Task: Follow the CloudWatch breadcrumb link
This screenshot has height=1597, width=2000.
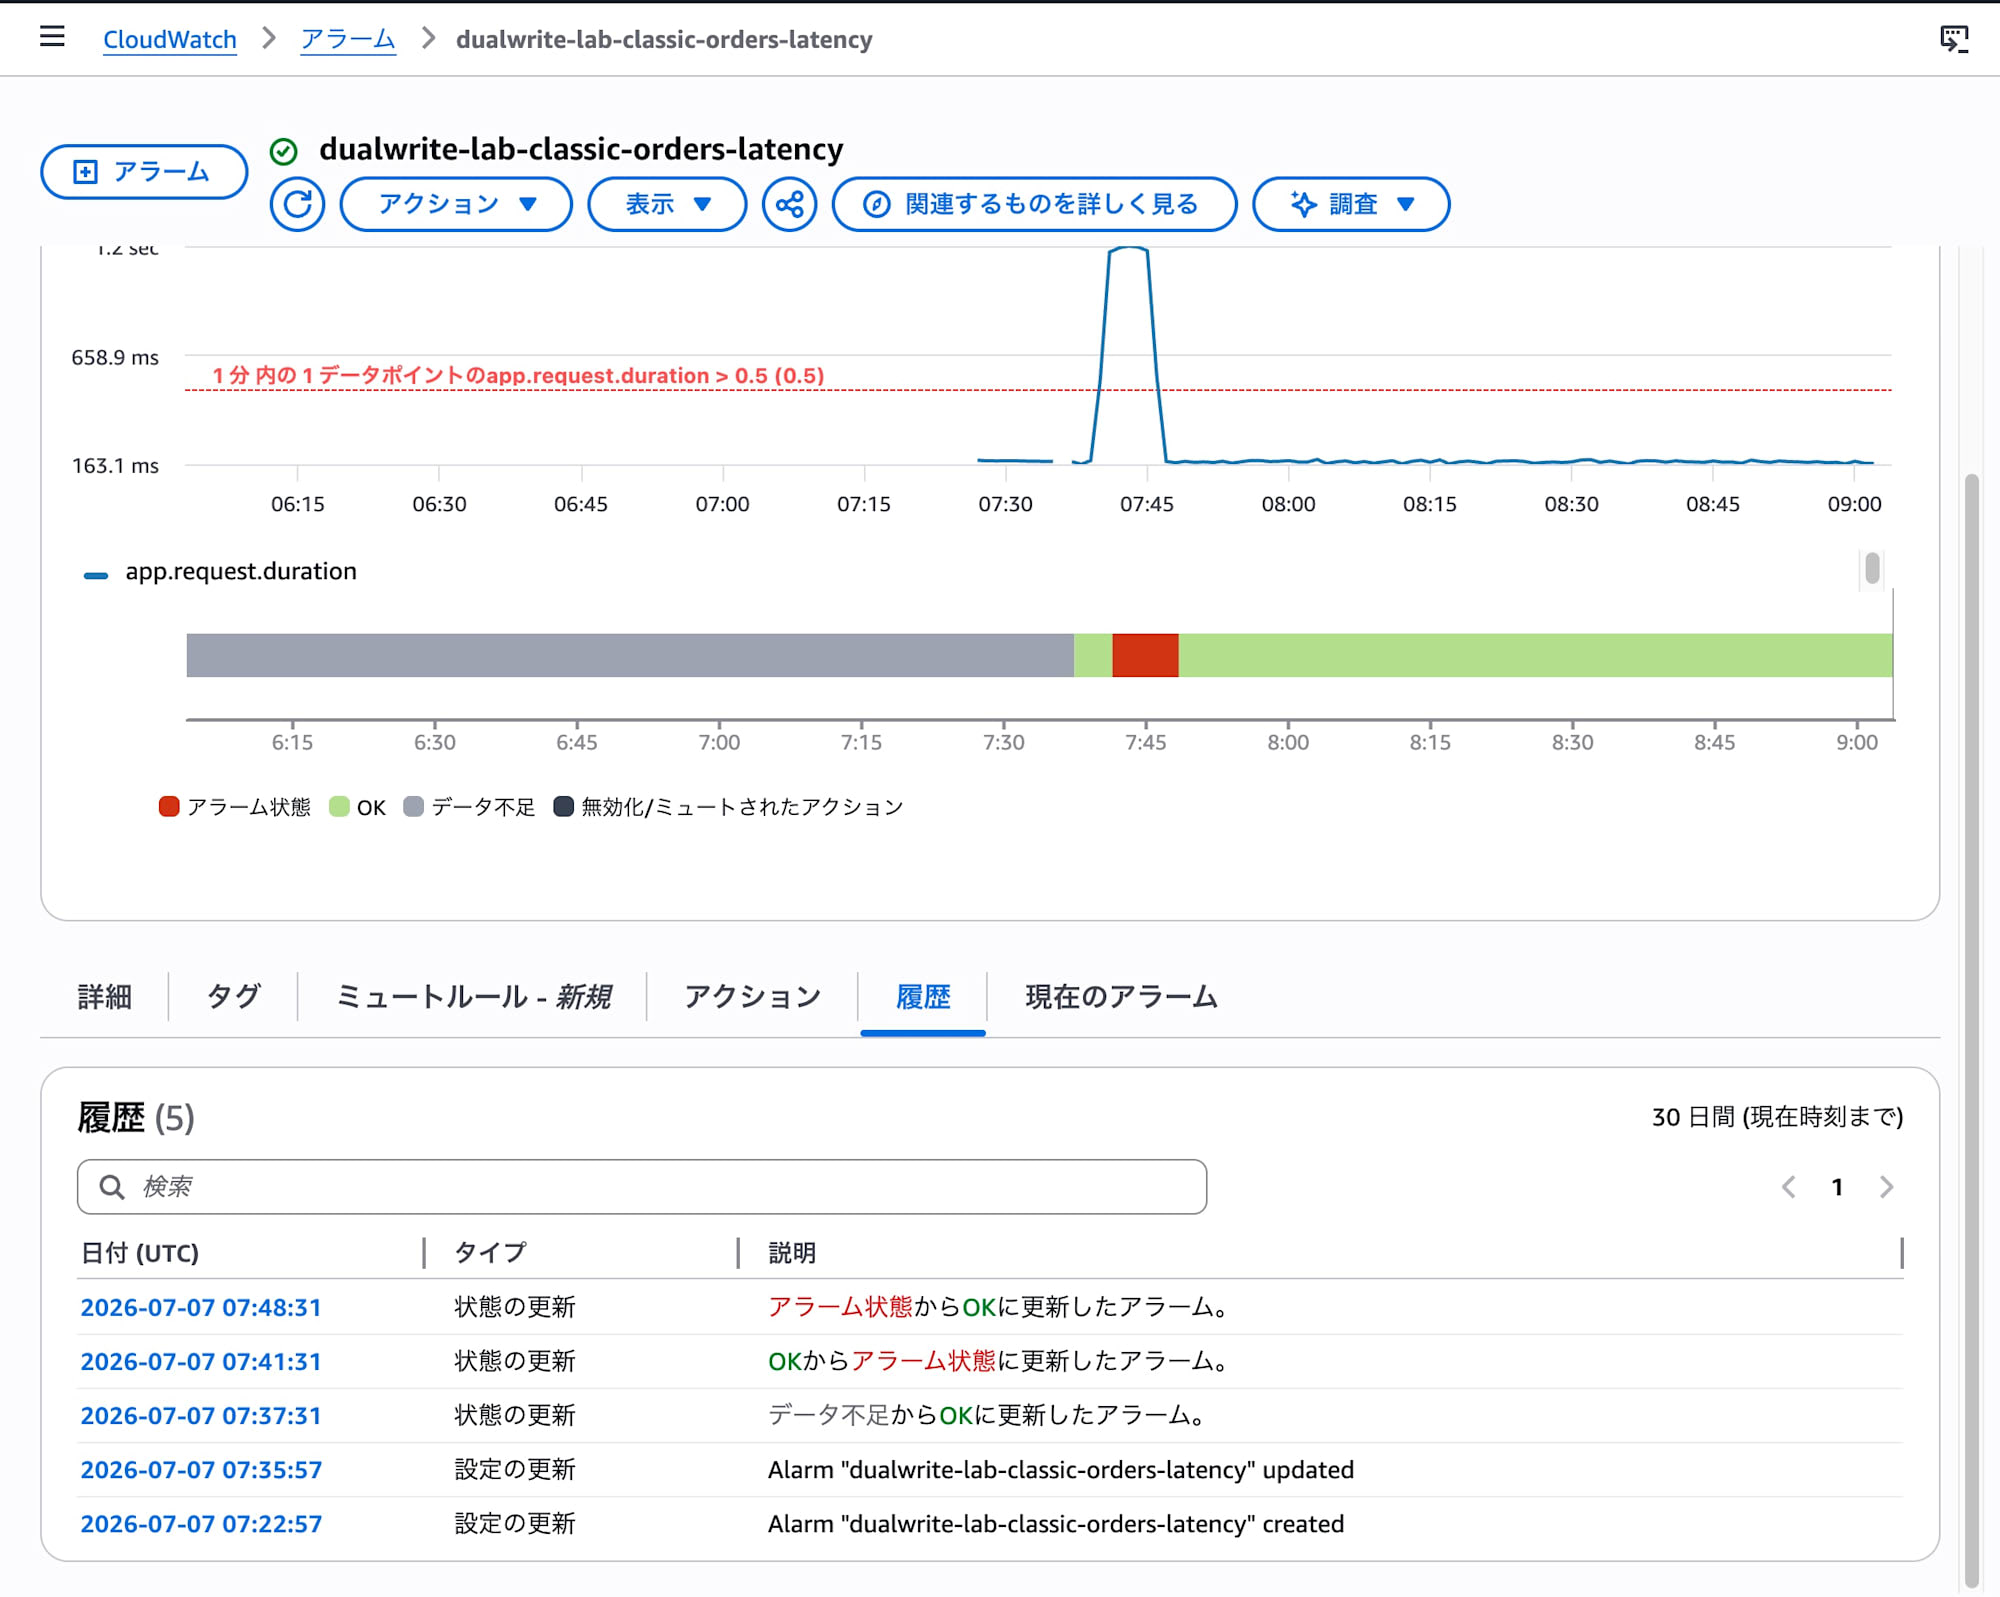Action: tap(170, 39)
